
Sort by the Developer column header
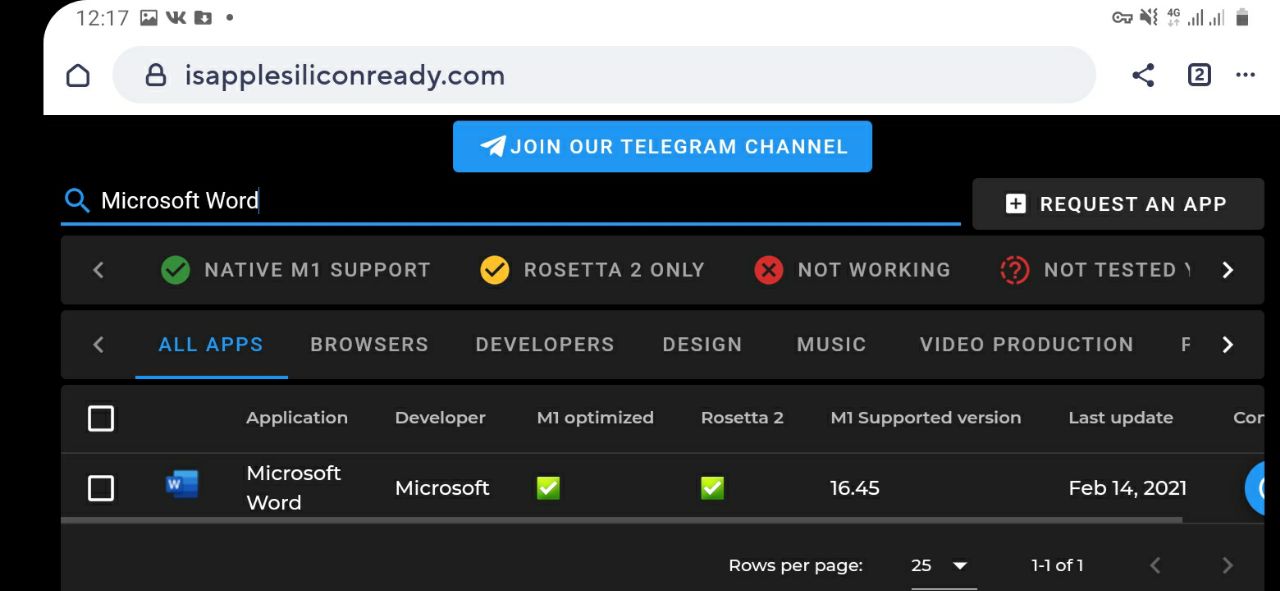440,418
